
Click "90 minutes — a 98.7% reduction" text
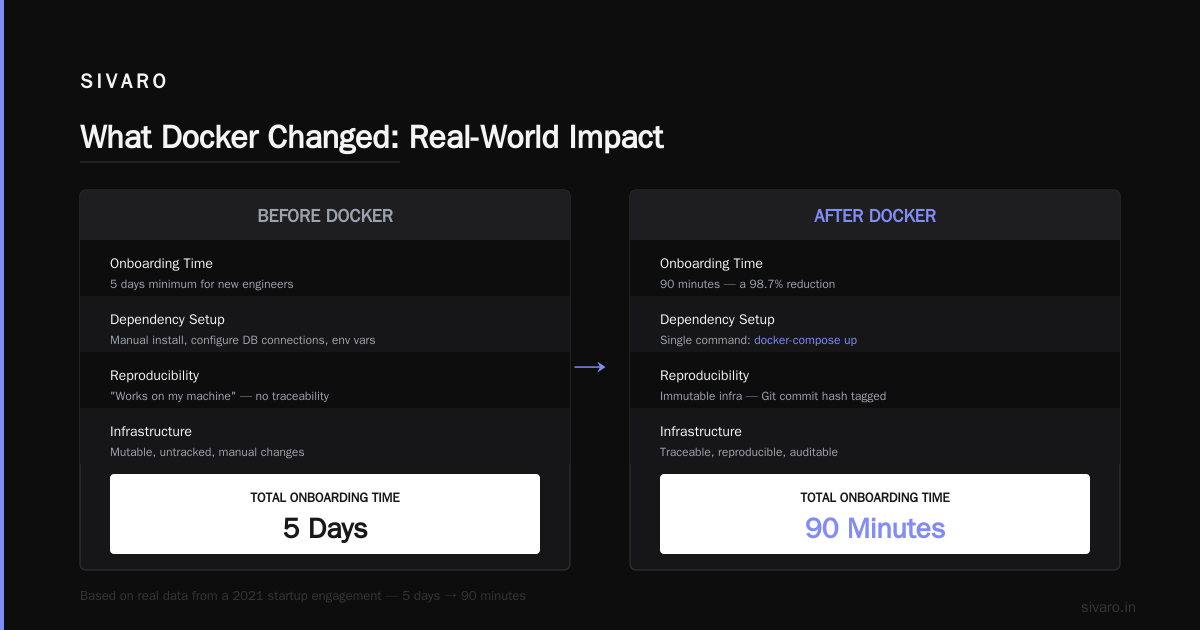[x=747, y=284]
